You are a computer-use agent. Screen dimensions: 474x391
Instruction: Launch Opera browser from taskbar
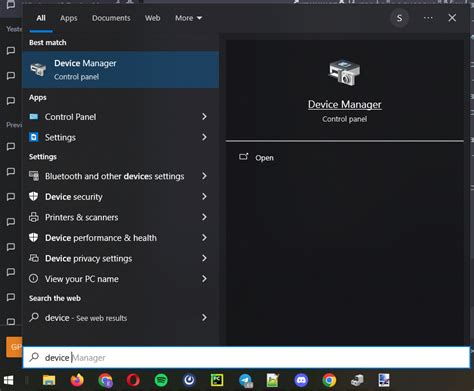tap(133, 380)
